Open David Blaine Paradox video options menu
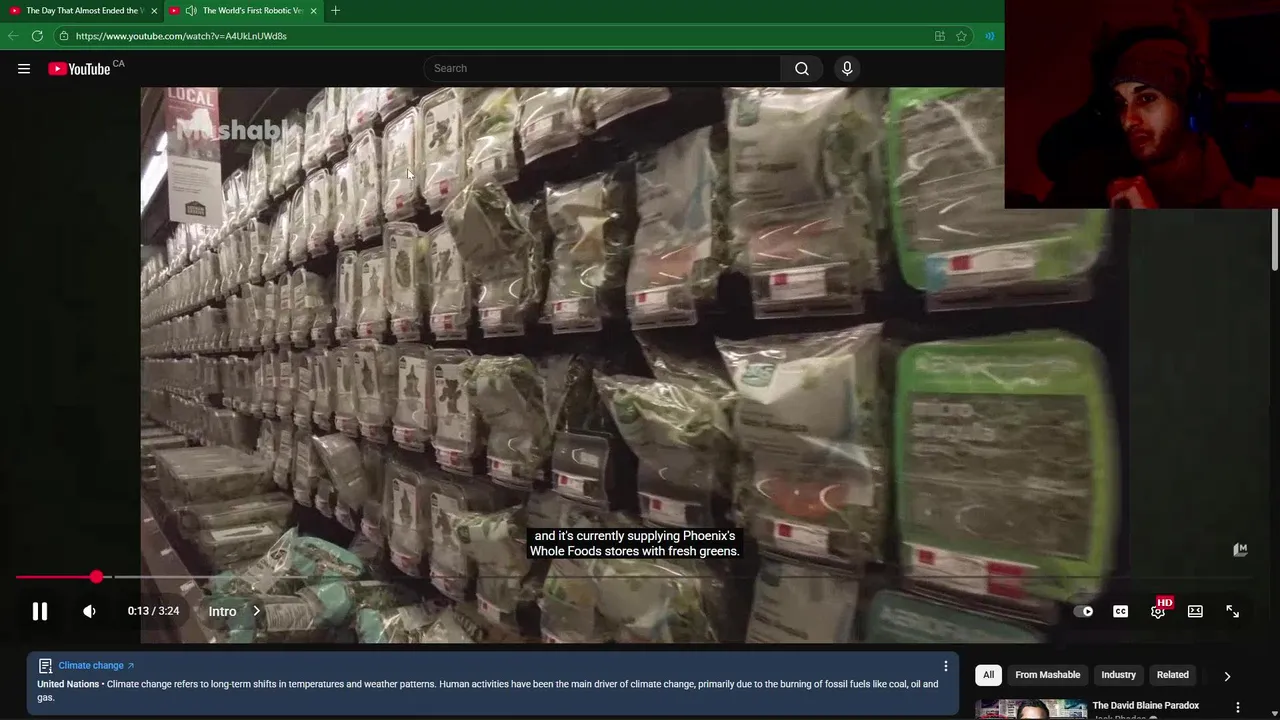The image size is (1280, 720). [1238, 707]
